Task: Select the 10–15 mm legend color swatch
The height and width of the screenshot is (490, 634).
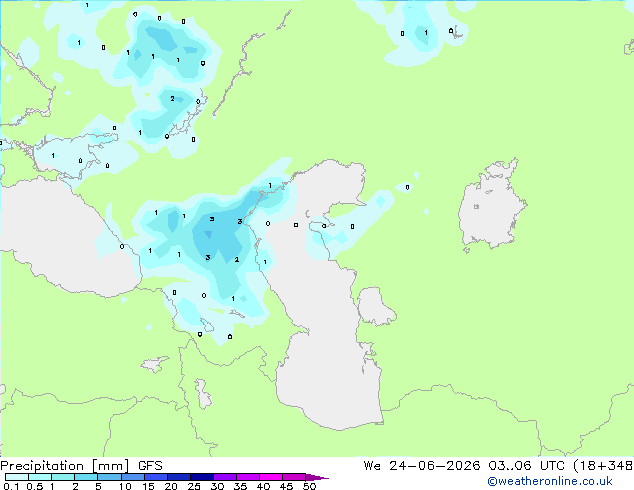Action: point(132,477)
